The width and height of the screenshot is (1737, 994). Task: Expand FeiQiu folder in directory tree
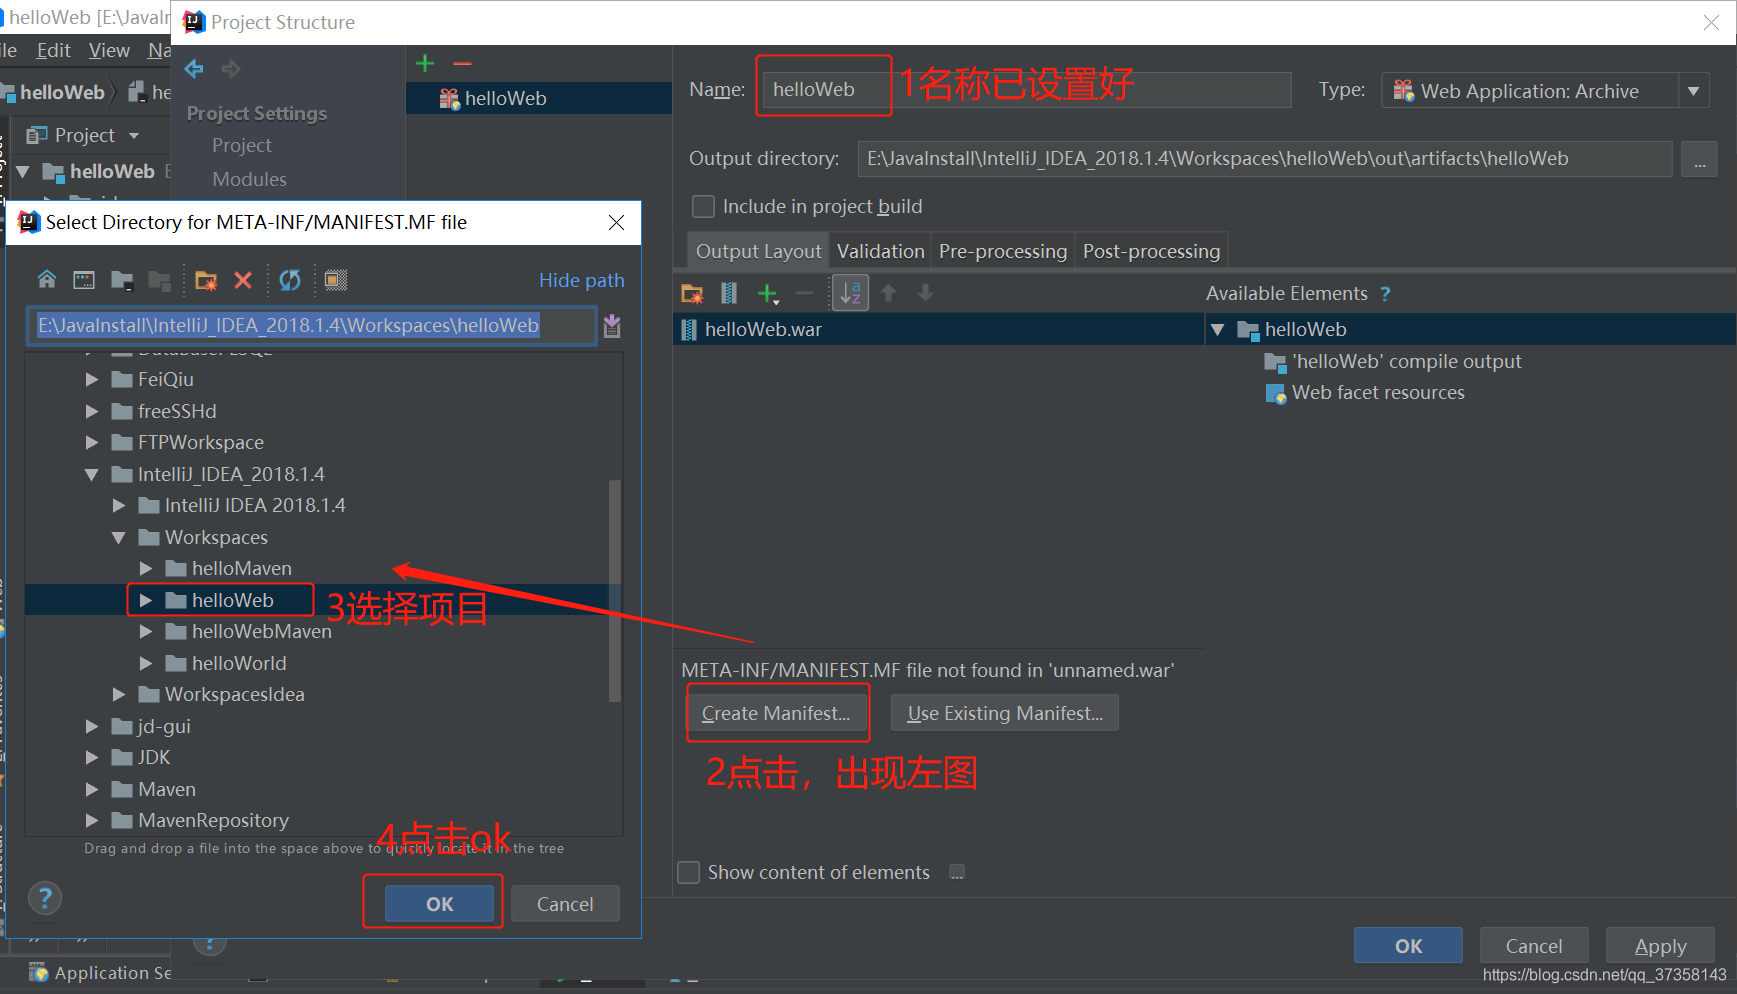coord(92,380)
